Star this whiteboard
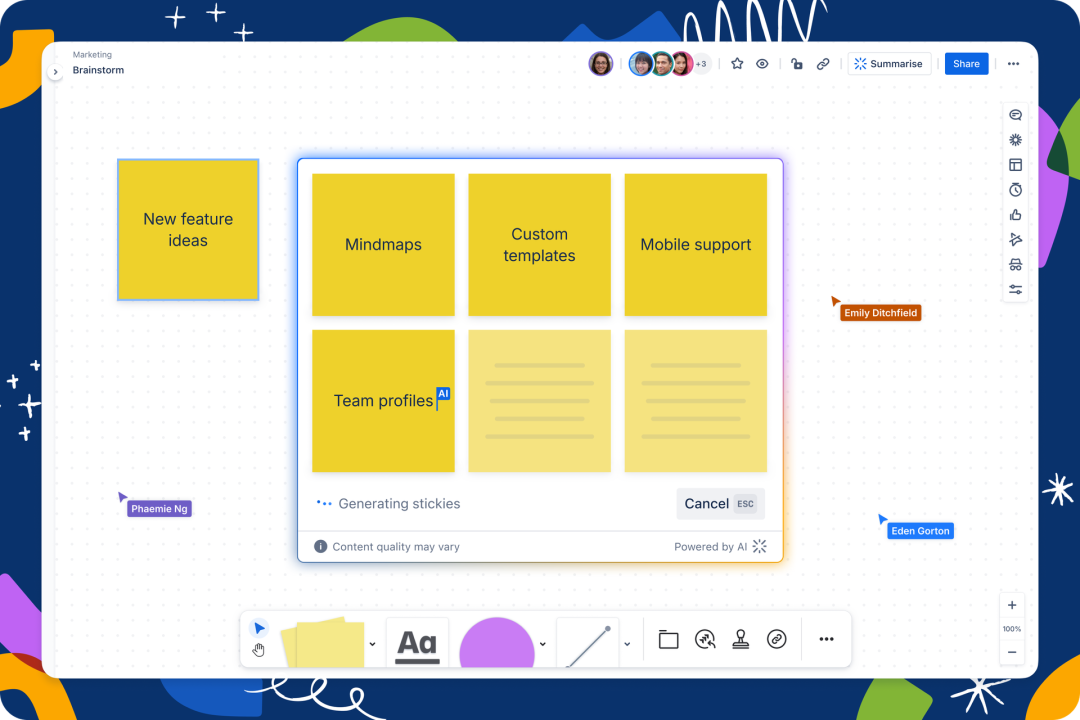The image size is (1080, 720). click(x=737, y=63)
